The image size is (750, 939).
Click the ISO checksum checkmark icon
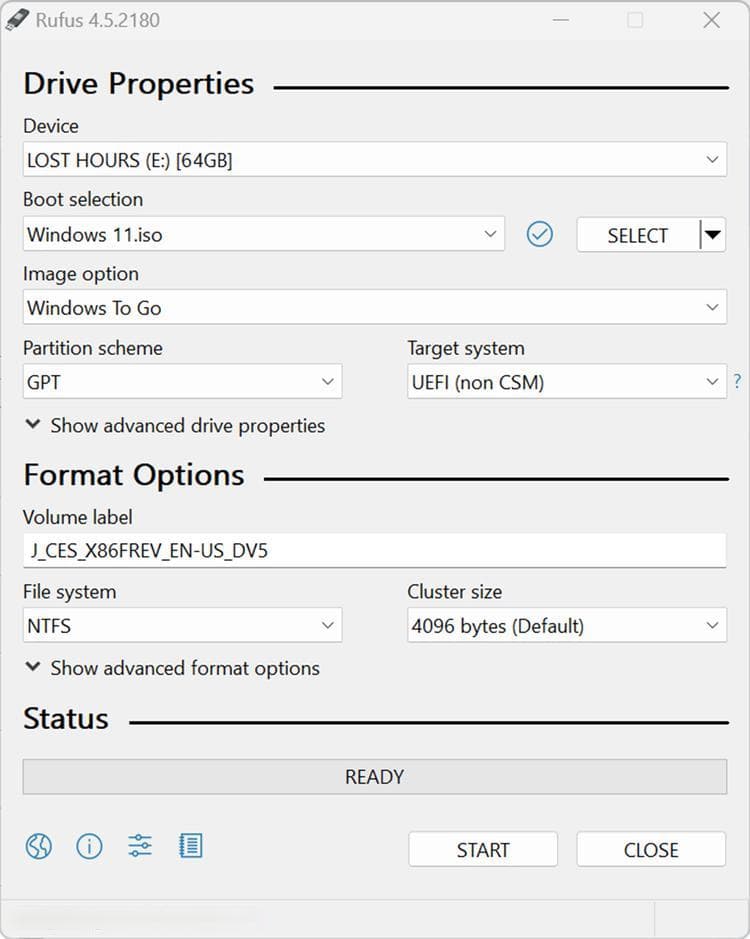click(540, 234)
